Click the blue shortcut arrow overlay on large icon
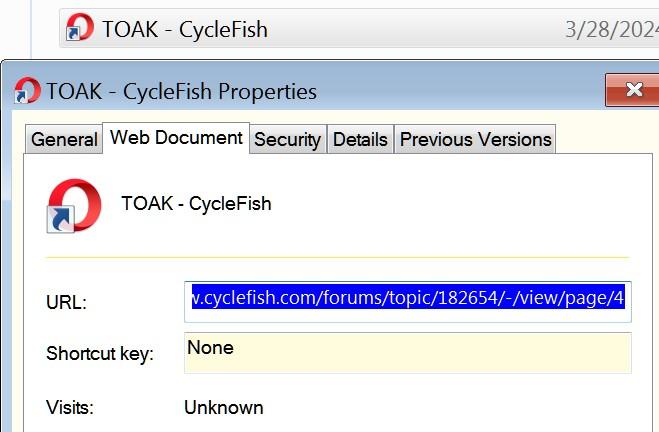659x432 pixels. coord(61,219)
